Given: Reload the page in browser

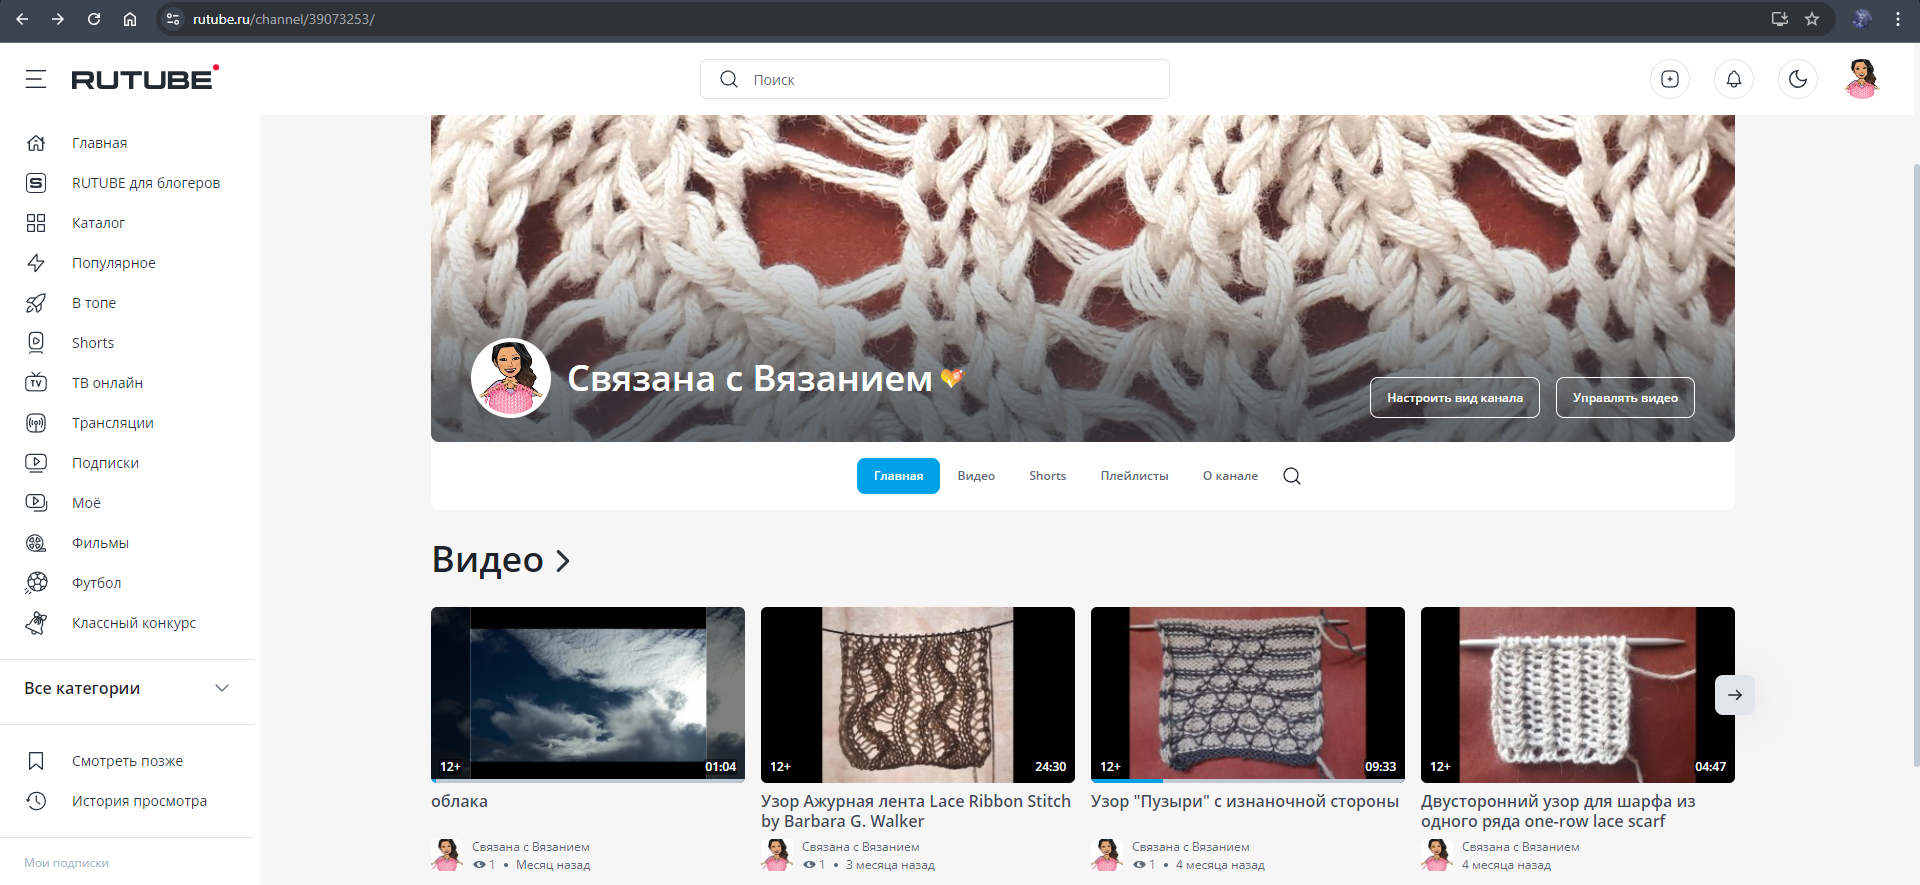Looking at the screenshot, I should [x=94, y=19].
